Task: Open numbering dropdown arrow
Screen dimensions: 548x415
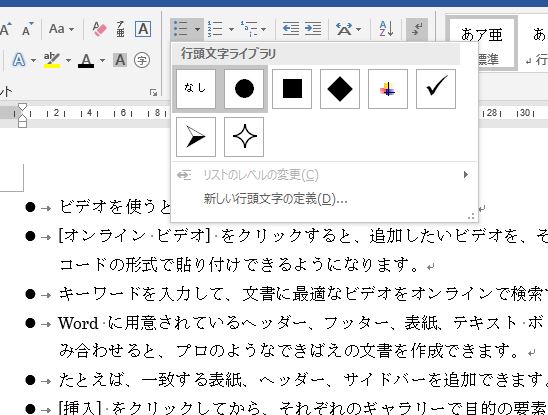Action: pyautogui.click(x=231, y=29)
